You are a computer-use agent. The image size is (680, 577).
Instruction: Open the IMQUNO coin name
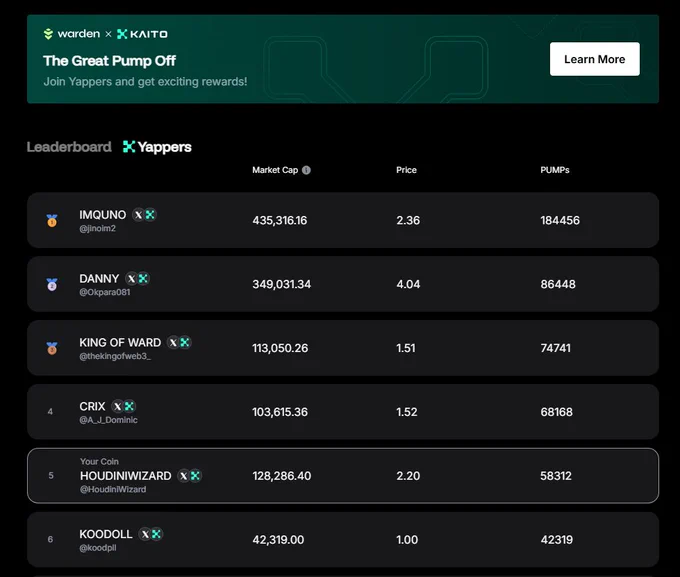[102, 215]
